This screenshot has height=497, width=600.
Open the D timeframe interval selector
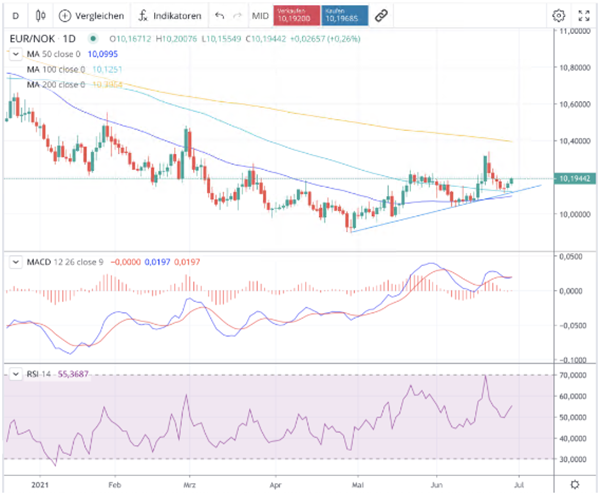point(16,16)
